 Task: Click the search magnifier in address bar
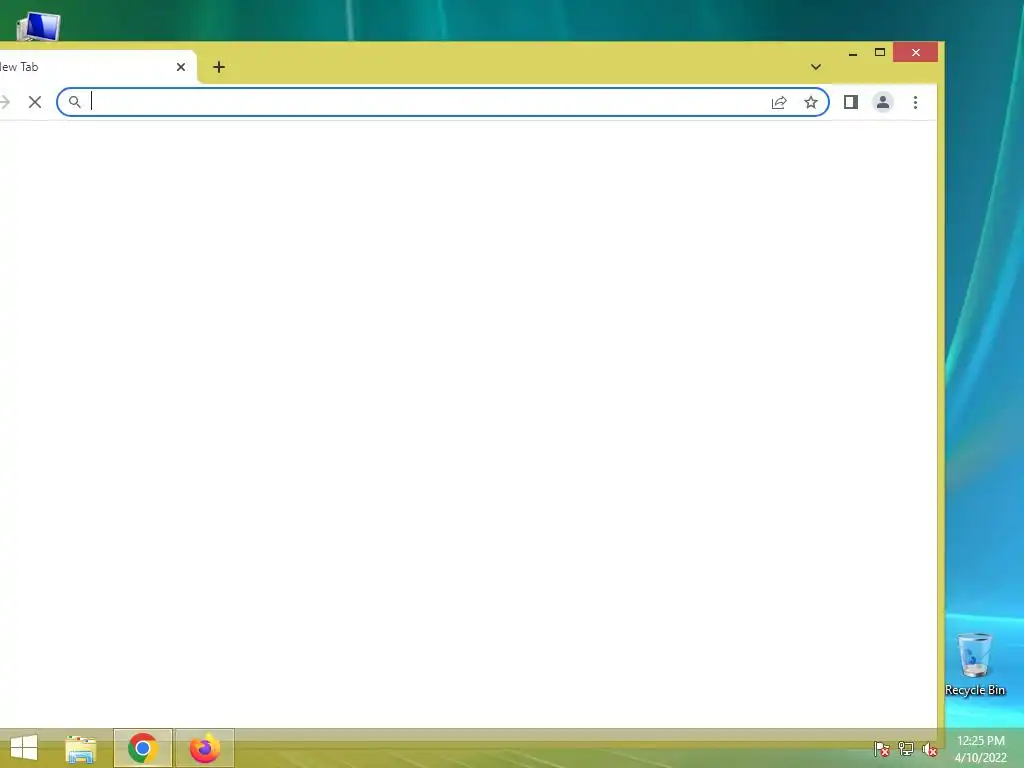pyautogui.click(x=75, y=102)
